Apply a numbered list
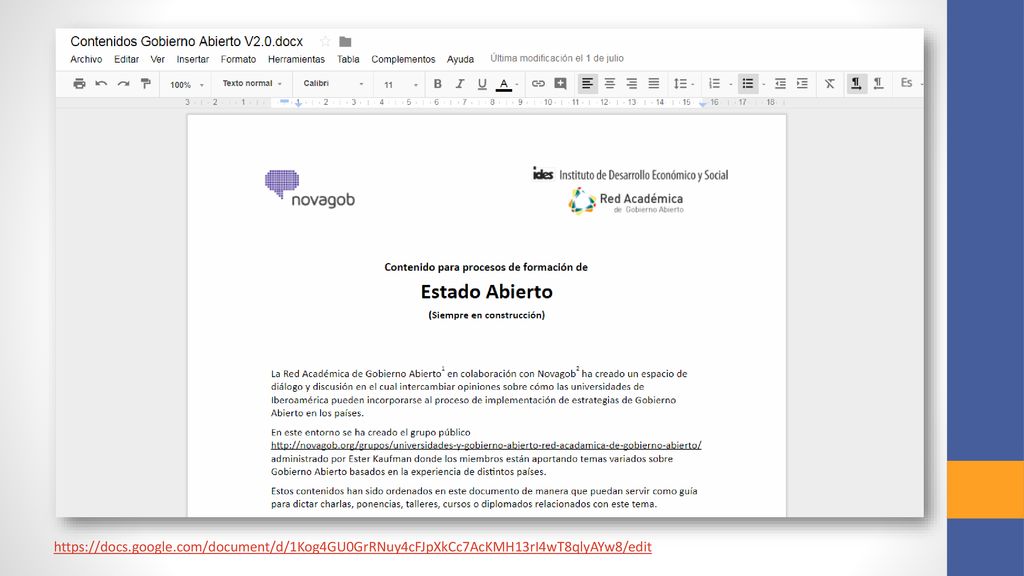The image size is (1024, 576). tap(714, 84)
